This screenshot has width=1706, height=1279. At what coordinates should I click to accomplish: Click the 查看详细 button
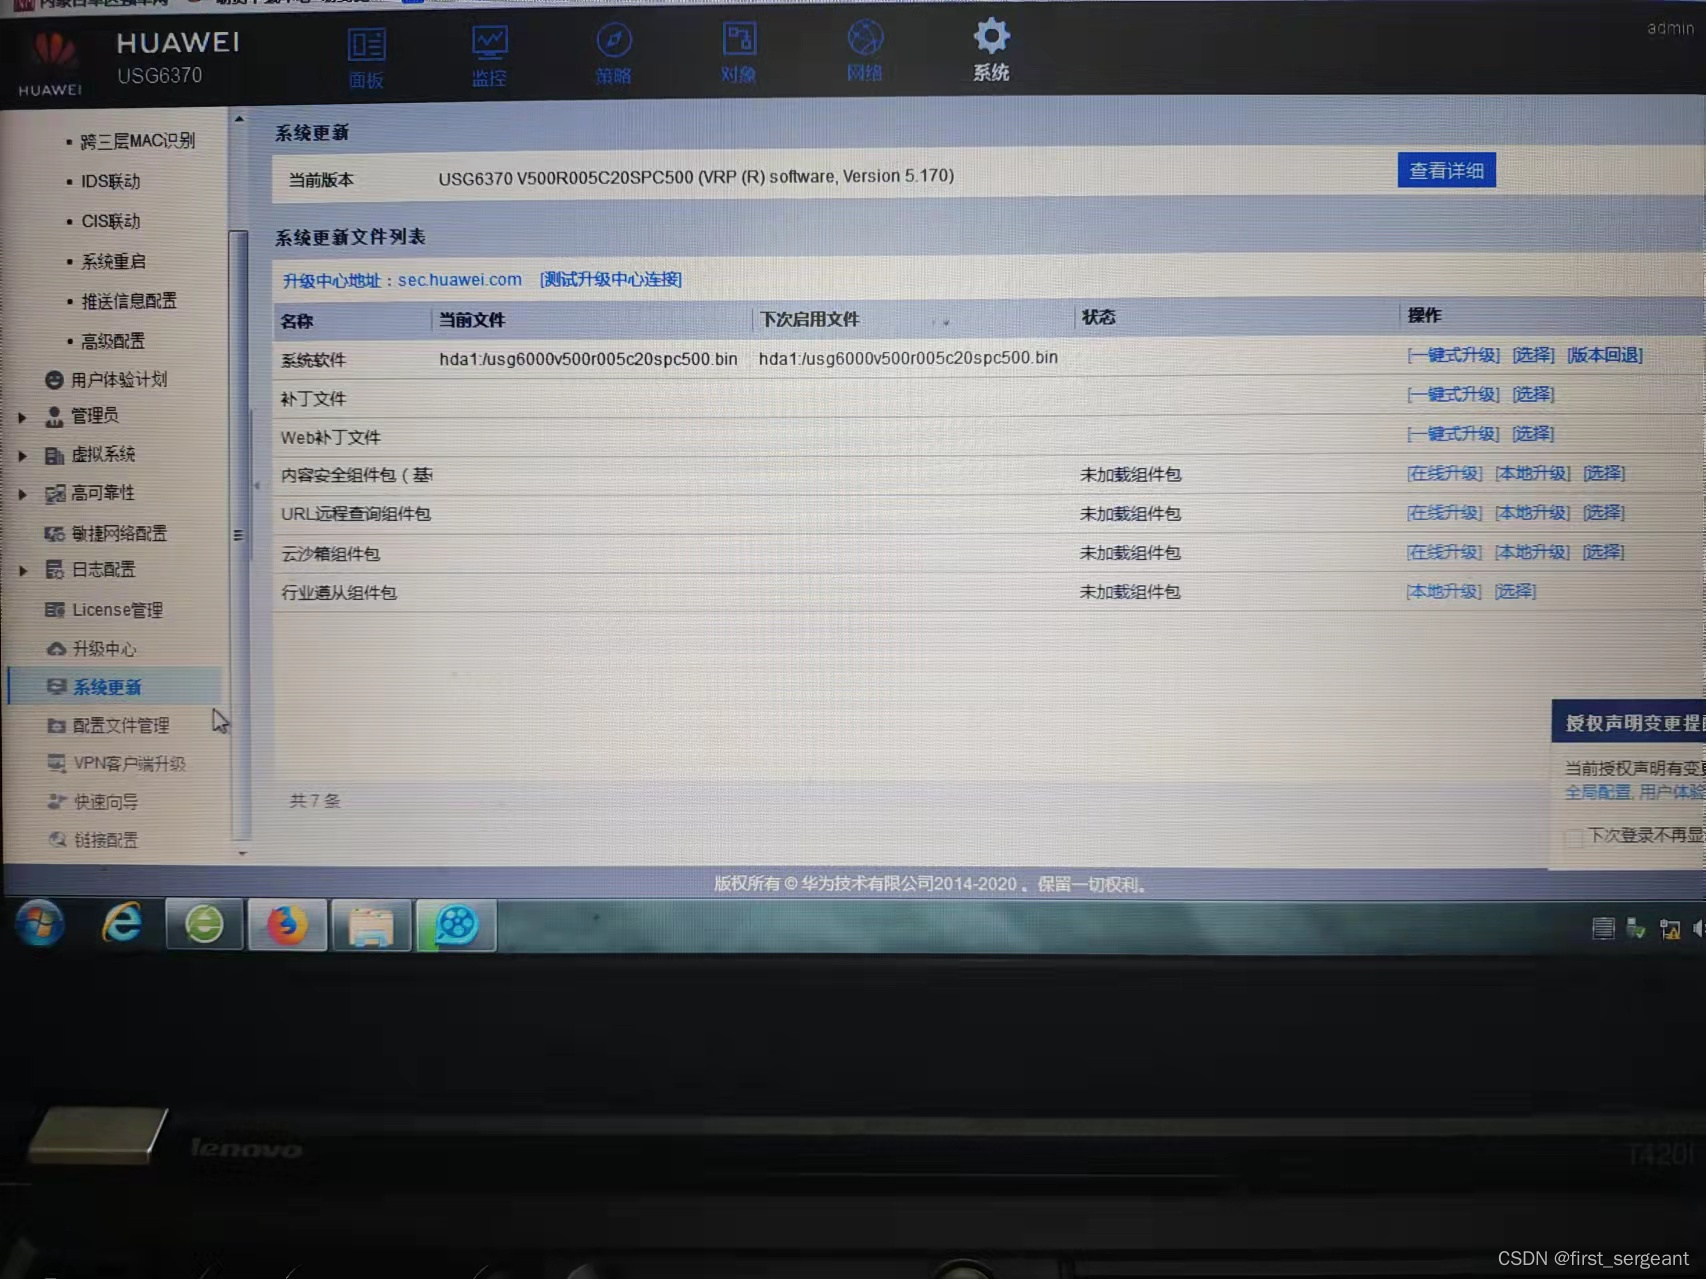coord(1446,171)
